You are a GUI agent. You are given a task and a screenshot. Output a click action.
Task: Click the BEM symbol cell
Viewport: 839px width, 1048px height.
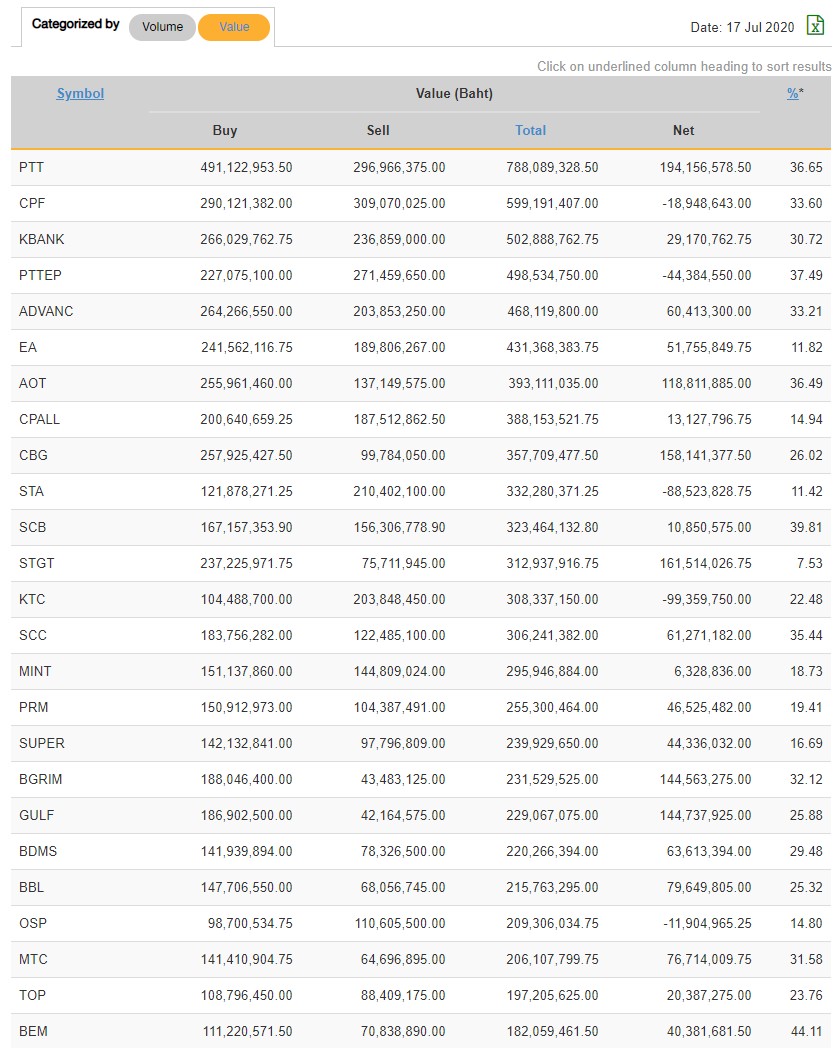(33, 1031)
